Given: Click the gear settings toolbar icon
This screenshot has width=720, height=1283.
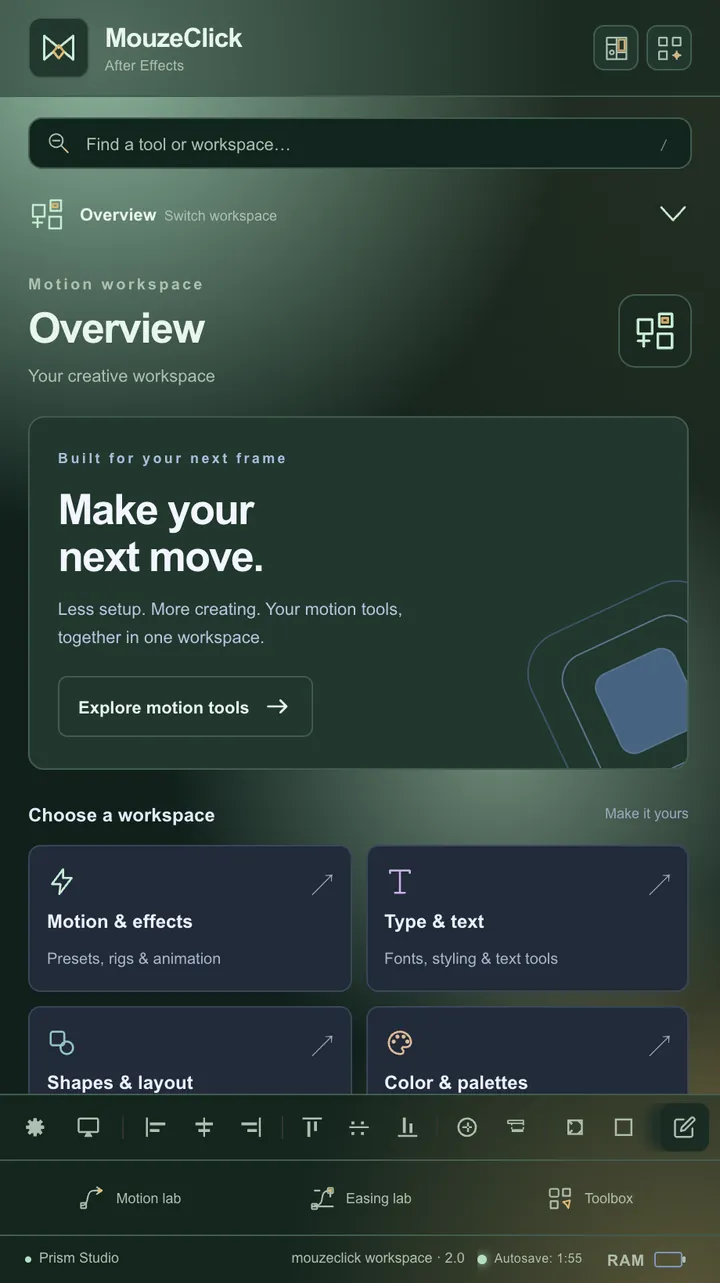Looking at the screenshot, I should tap(35, 1127).
